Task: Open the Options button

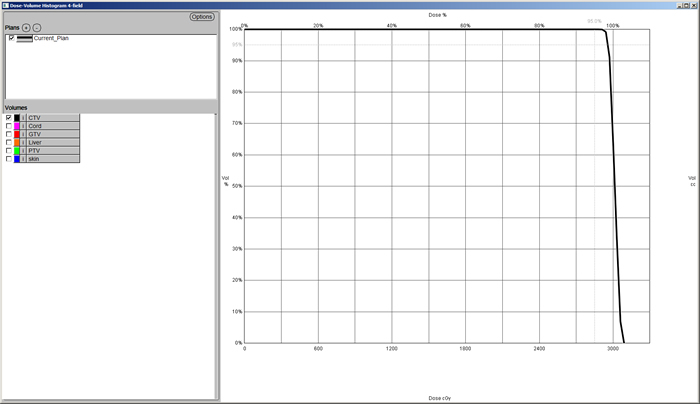Action: click(x=201, y=17)
